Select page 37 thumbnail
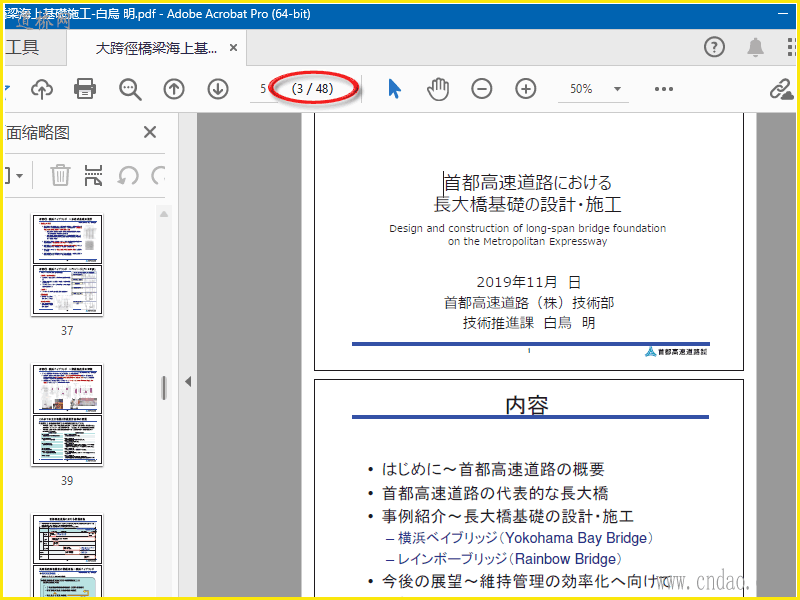 point(67,264)
